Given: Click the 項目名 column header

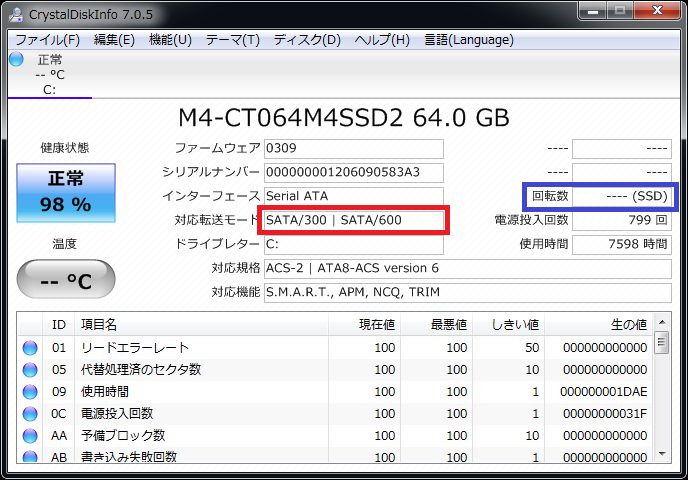Looking at the screenshot, I should (201, 325).
